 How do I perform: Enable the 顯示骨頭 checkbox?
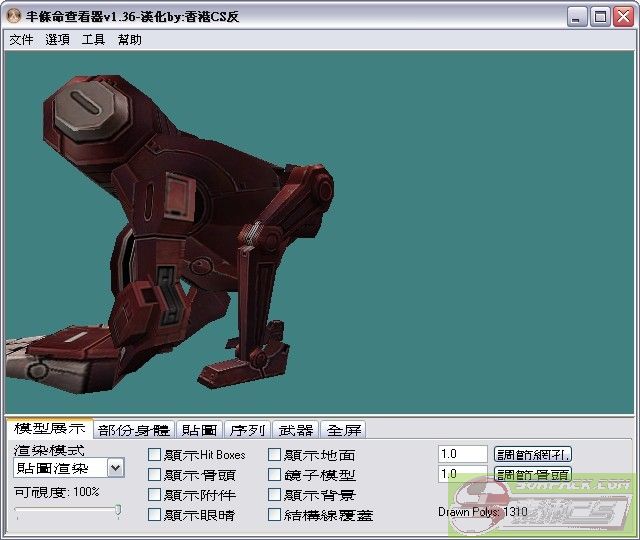click(154, 475)
